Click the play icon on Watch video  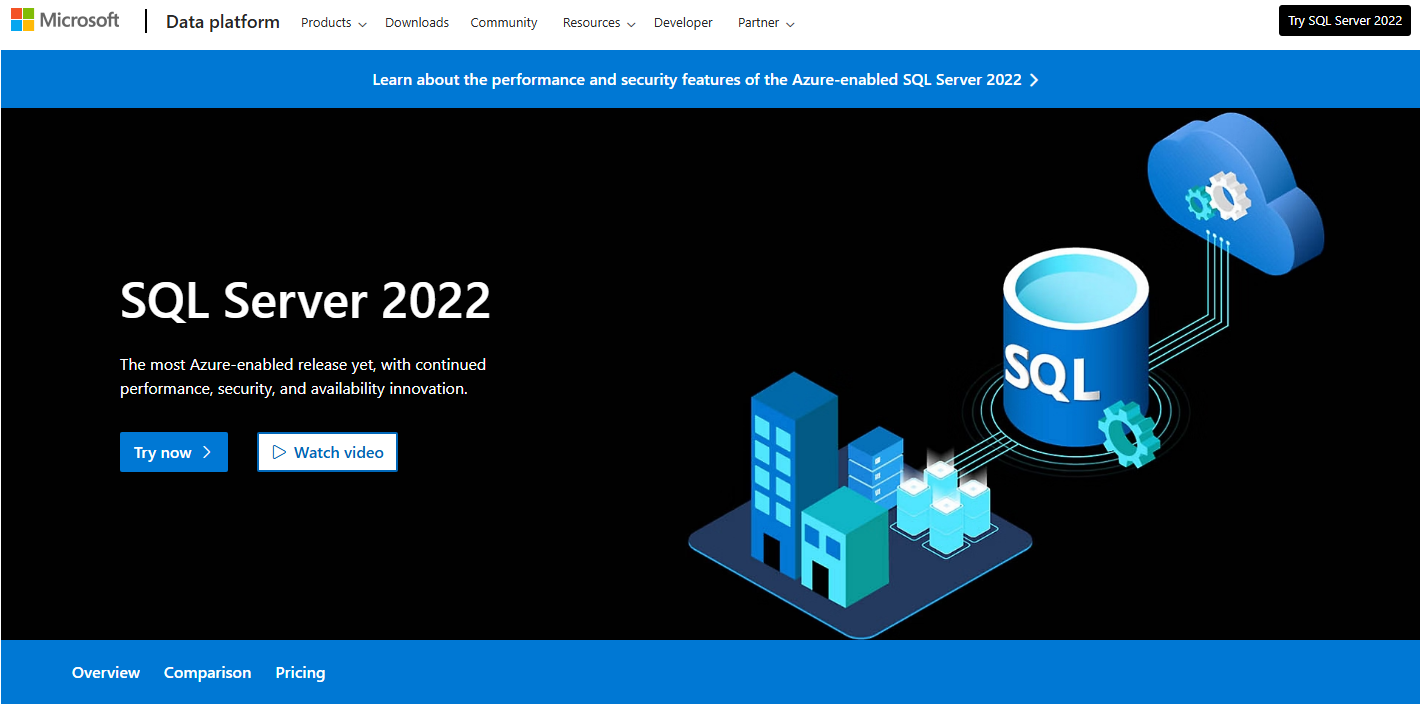pos(279,452)
